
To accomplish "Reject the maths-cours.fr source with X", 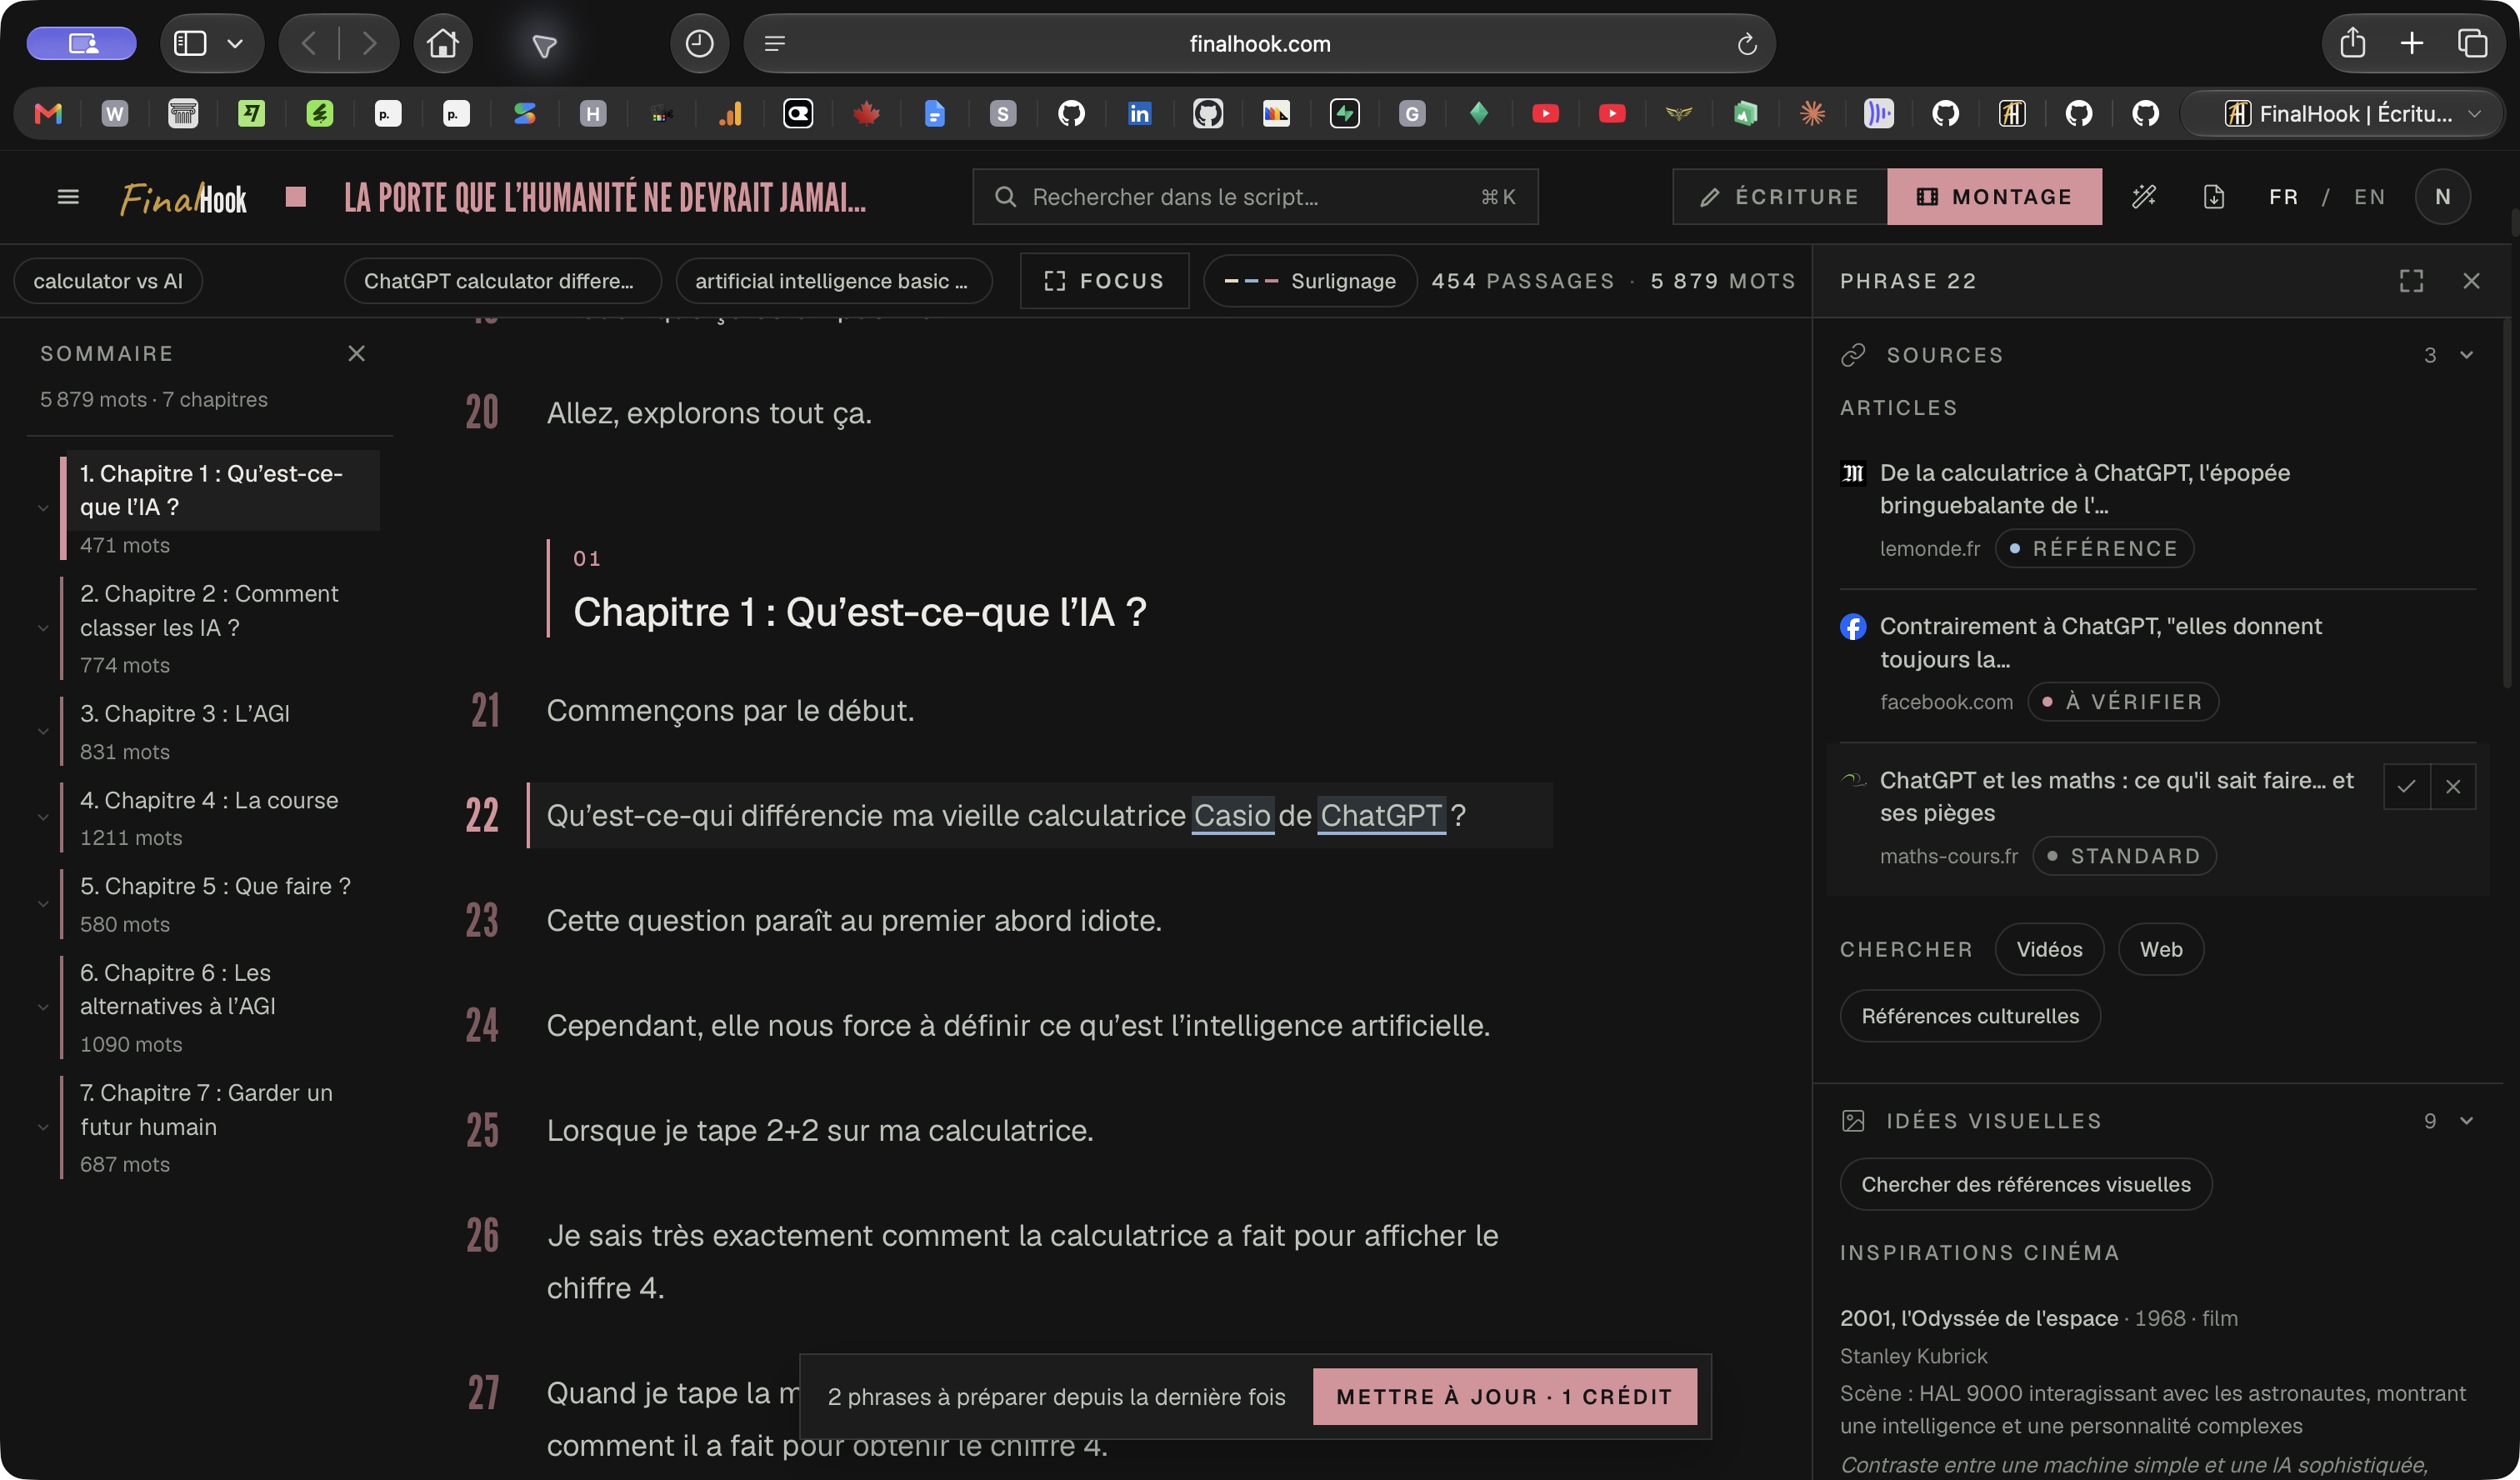I will (2453, 786).
